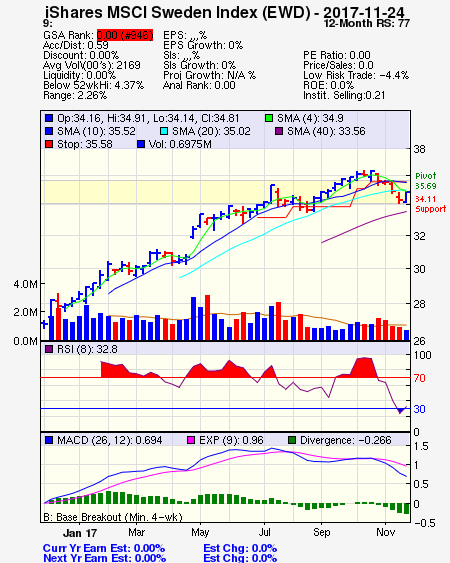Click the 12-Month RS: 77 text
Image resolution: width=450 pixels, height=563 pixels.
tap(367, 23)
